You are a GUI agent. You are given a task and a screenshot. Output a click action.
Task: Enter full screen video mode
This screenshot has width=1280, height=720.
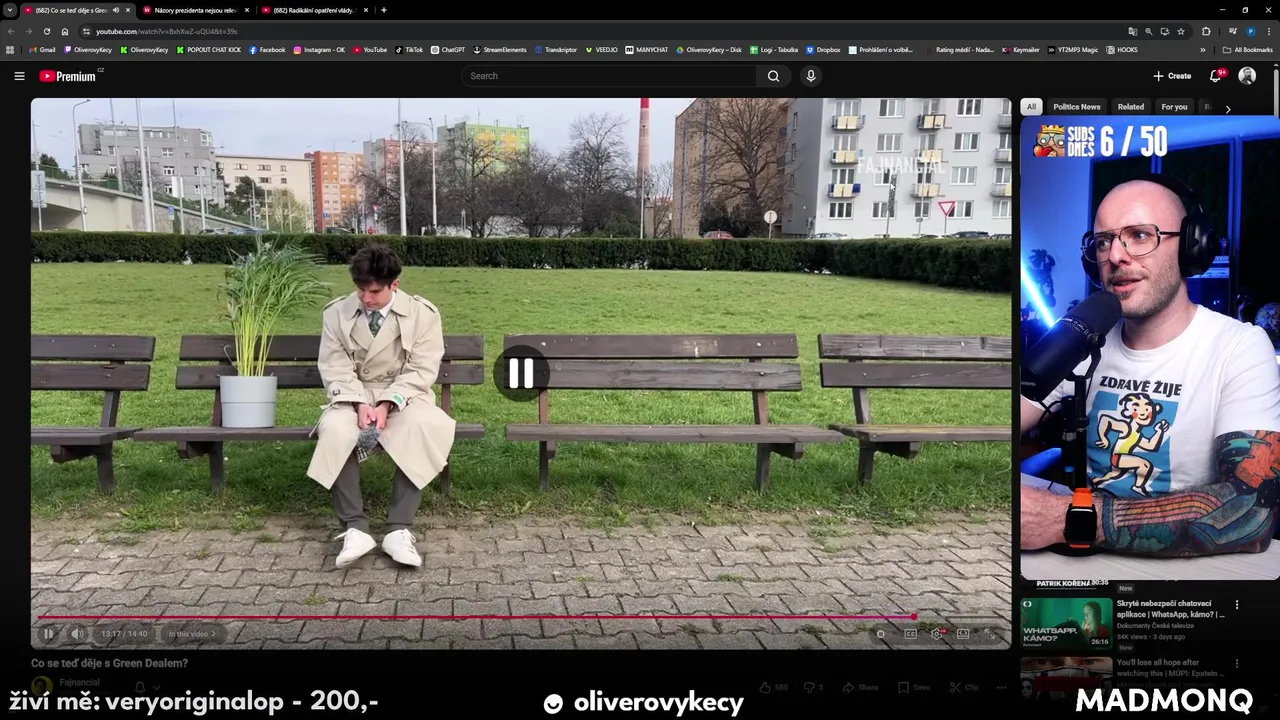(989, 634)
